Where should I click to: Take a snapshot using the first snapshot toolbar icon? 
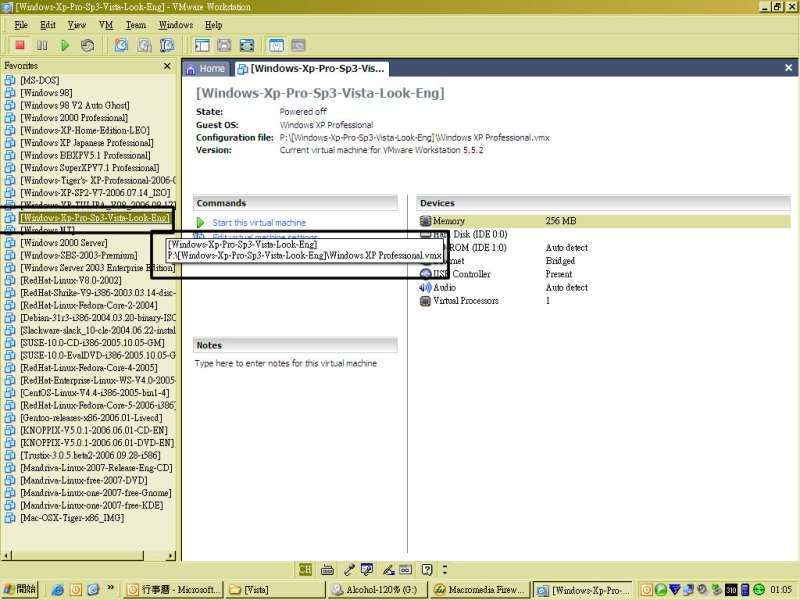121,45
